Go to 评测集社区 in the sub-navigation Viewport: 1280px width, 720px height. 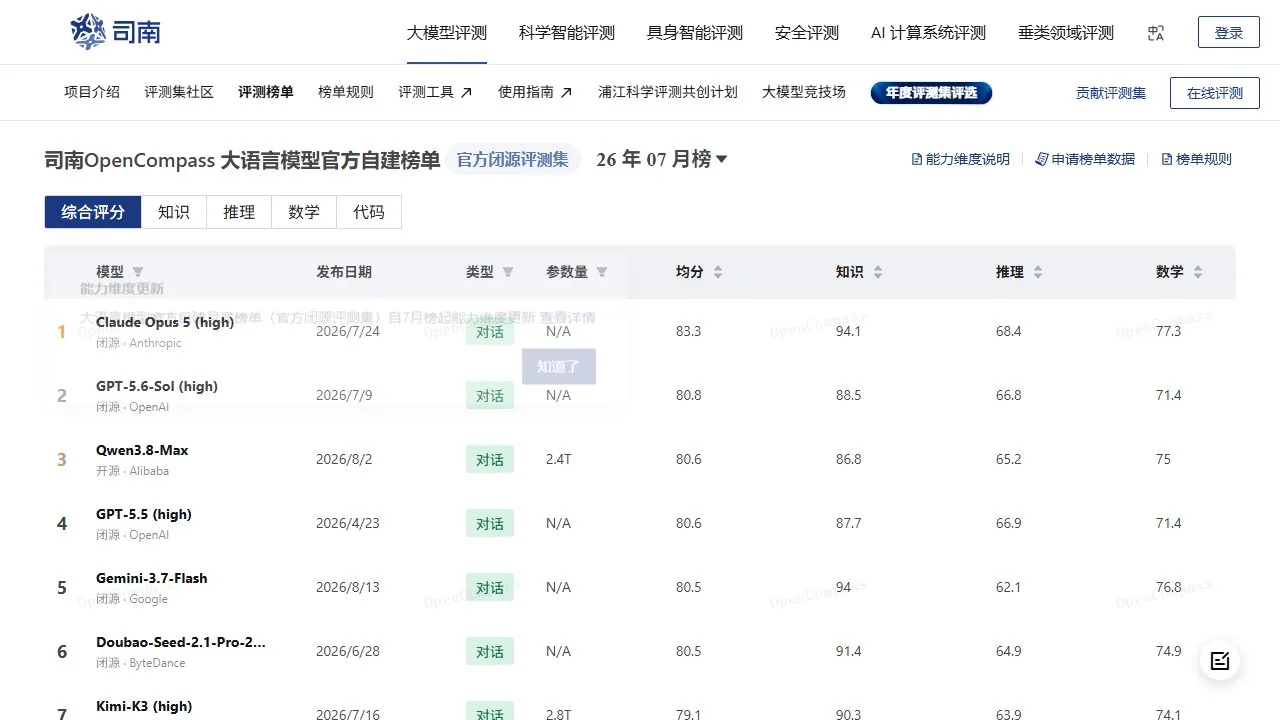[179, 92]
